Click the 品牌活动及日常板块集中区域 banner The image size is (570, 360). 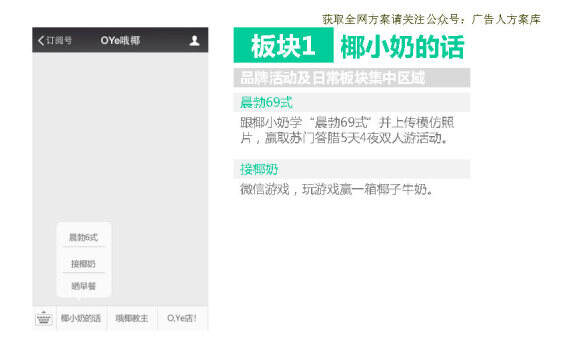tap(352, 78)
